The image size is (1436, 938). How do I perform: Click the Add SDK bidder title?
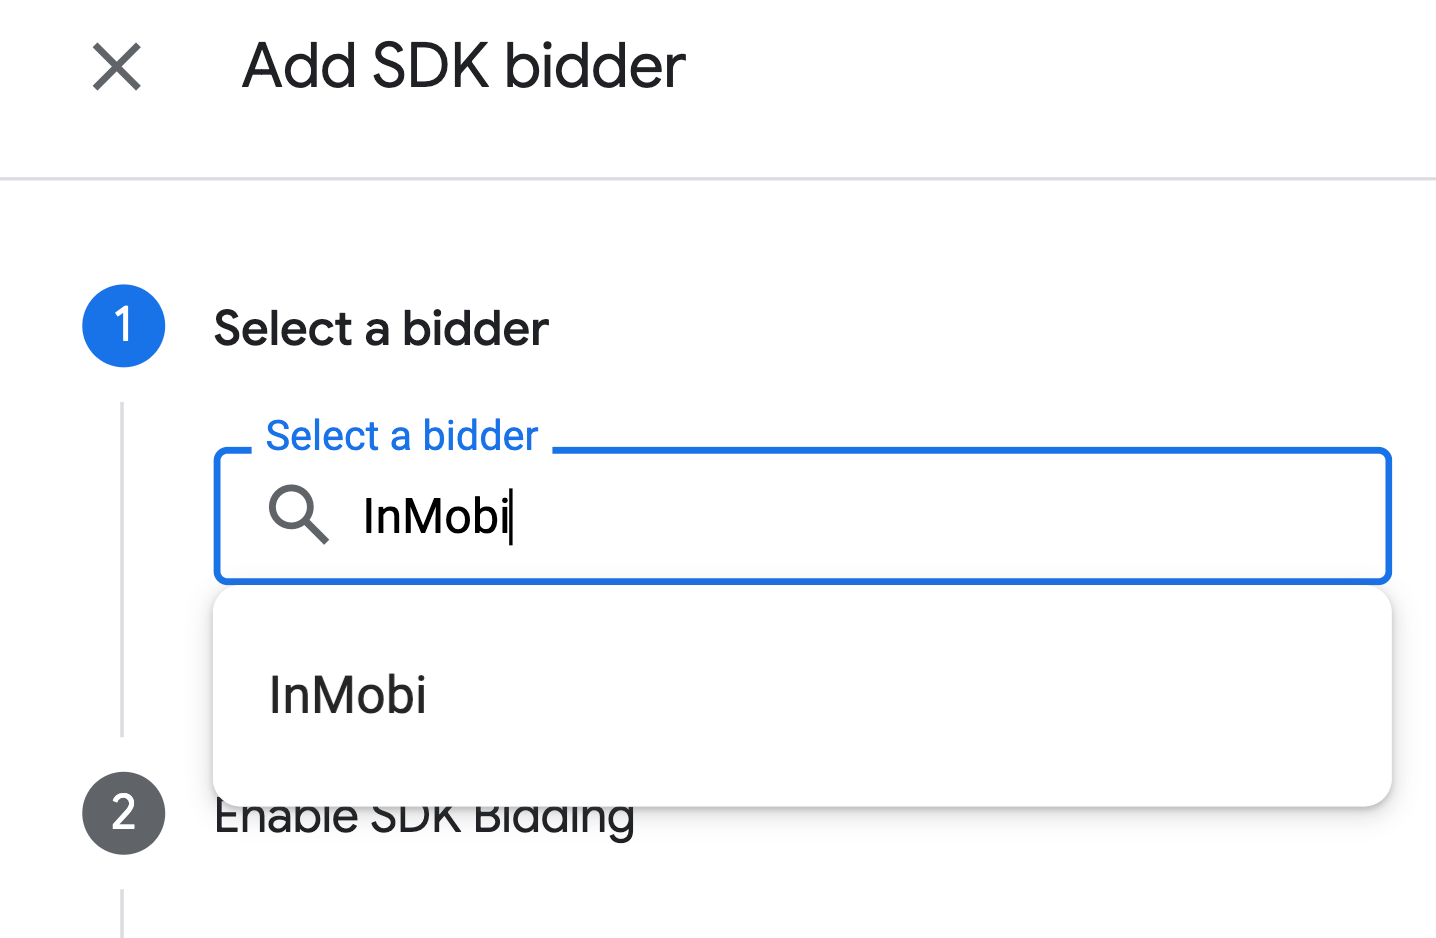point(463,67)
